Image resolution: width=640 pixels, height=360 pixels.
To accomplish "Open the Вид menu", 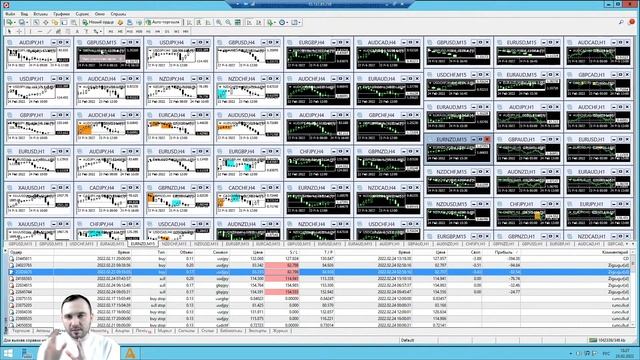I will pyautogui.click(x=24, y=14).
